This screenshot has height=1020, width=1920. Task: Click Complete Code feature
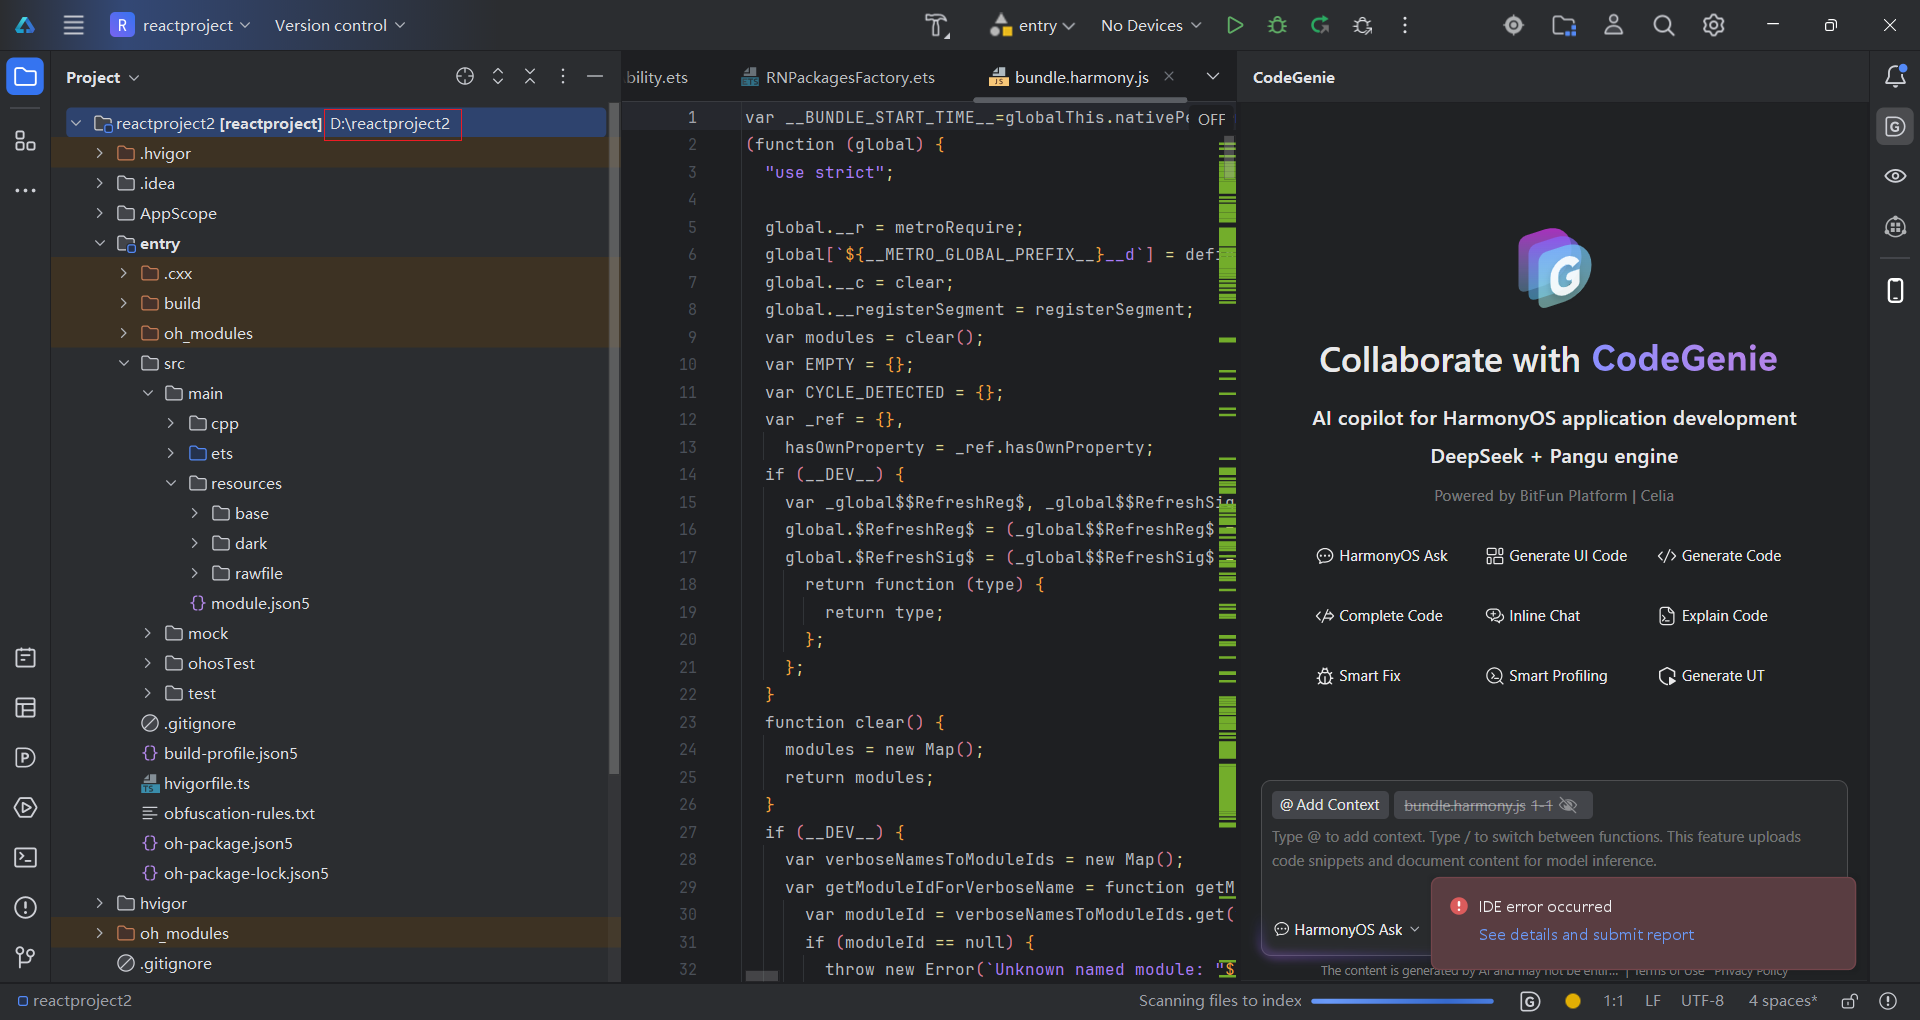(1379, 616)
